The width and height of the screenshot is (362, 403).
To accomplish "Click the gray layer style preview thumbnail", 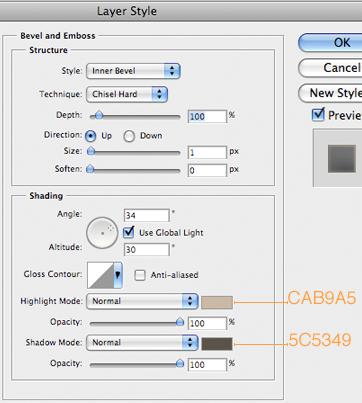I will 342,159.
